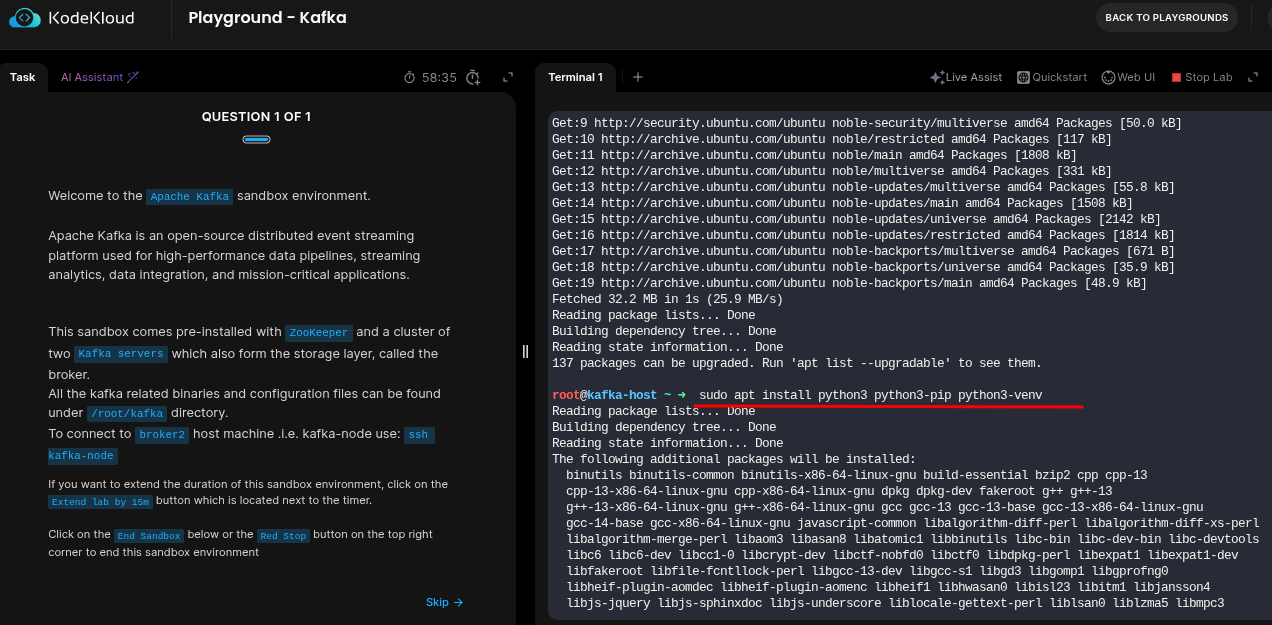Open the Task tab
The image size is (1272, 625).
point(23,77)
